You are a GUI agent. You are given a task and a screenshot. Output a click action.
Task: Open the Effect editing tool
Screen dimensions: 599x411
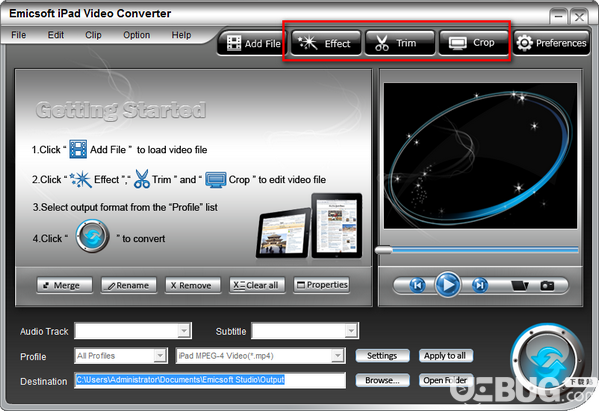point(325,43)
